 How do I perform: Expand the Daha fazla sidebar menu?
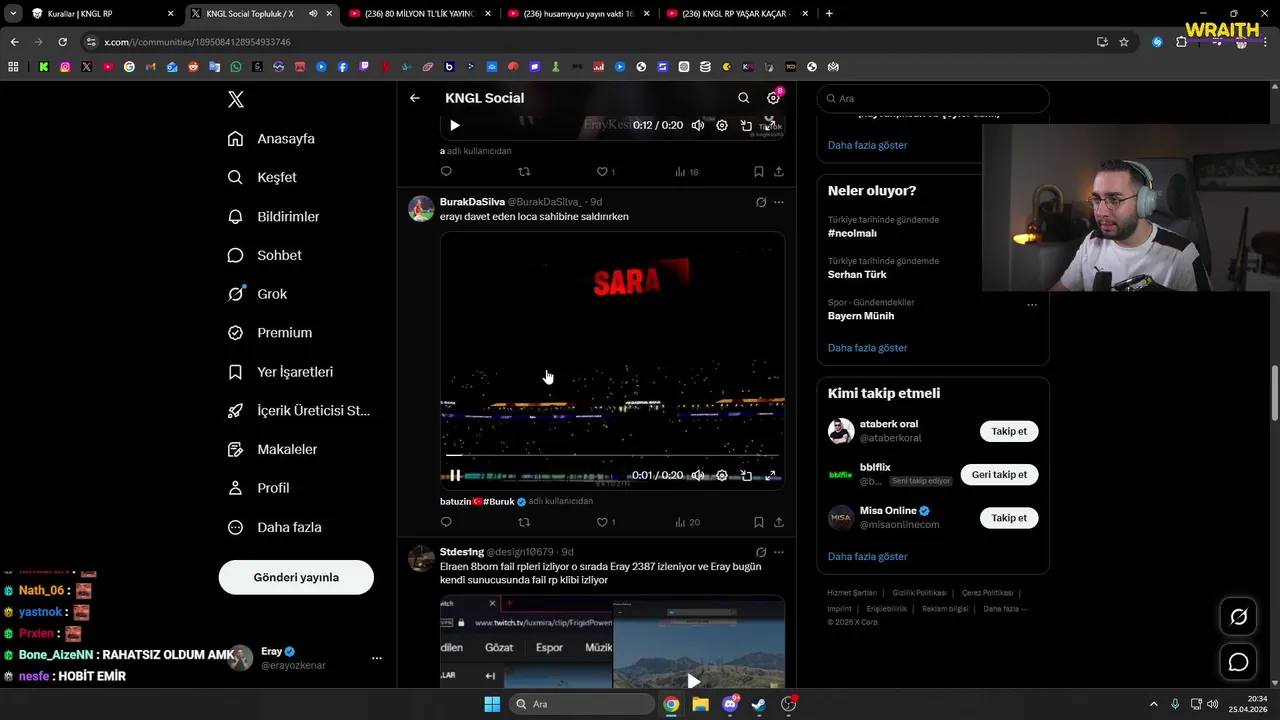274,527
